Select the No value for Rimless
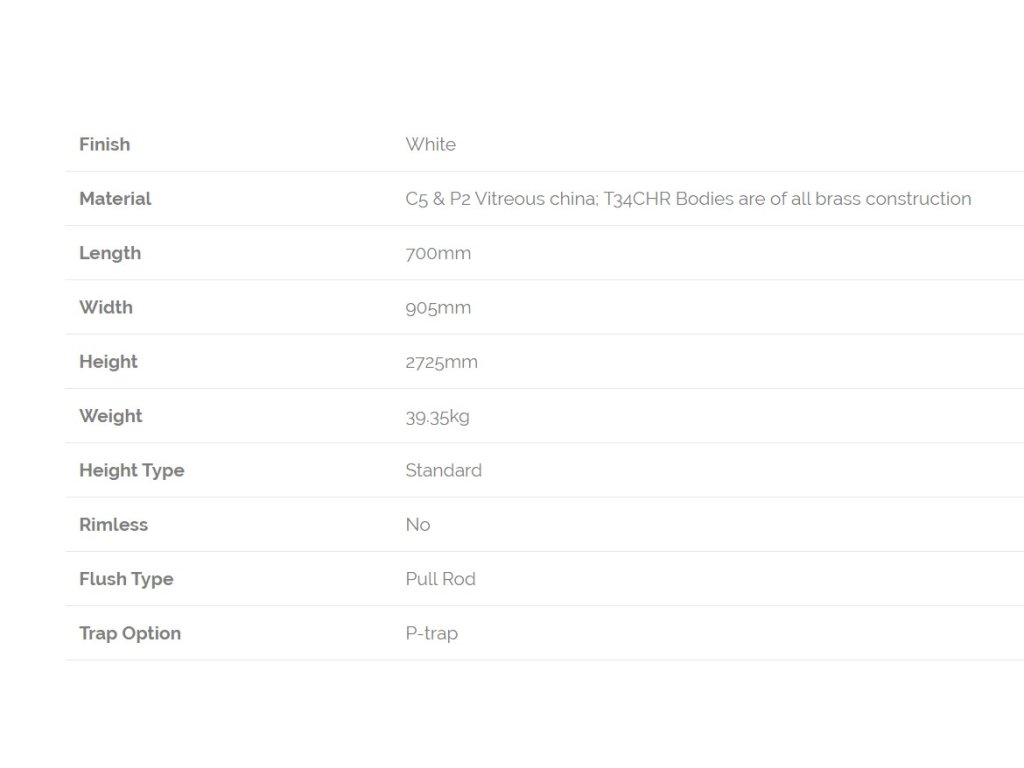The width and height of the screenshot is (1024, 768). click(x=418, y=524)
